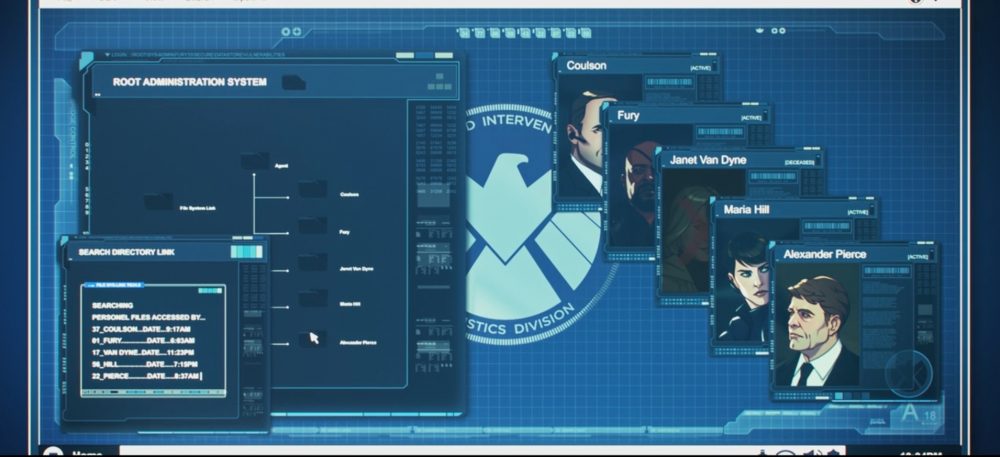The width and height of the screenshot is (1000, 457).
Task: Click the small square grid in Root Administration header
Action: [x=439, y=82]
